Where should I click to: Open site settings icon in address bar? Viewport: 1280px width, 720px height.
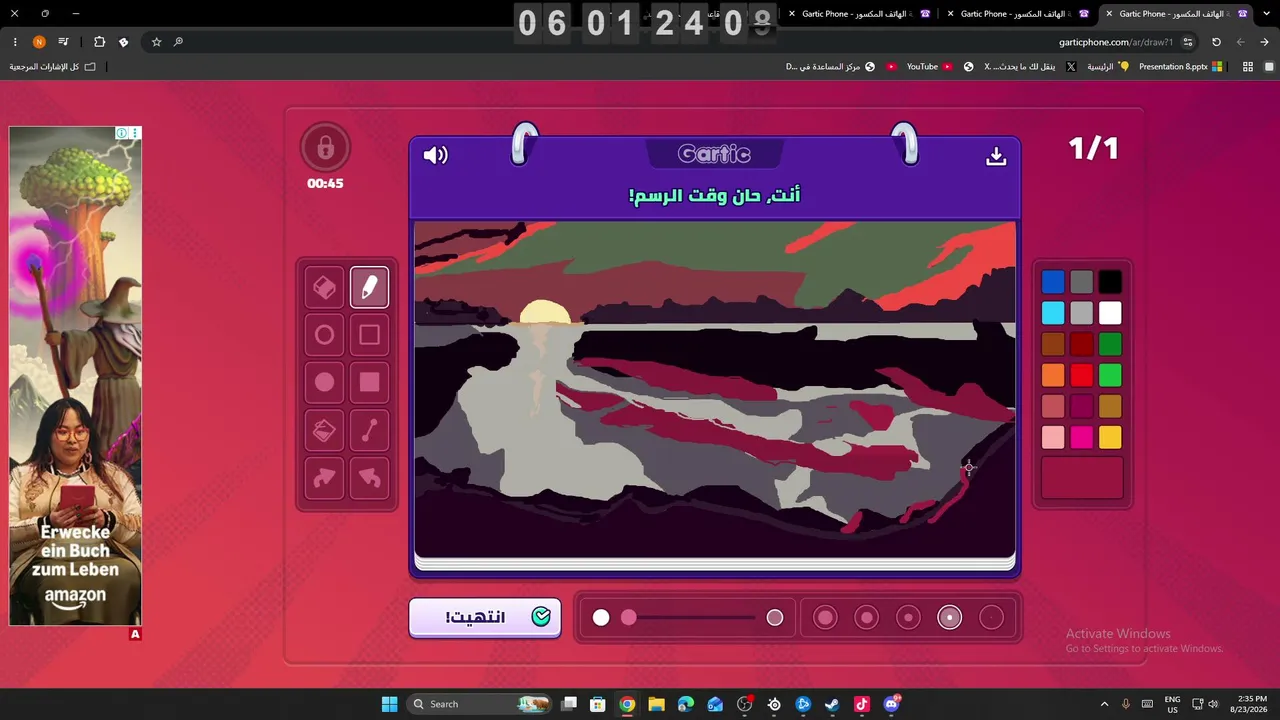pyautogui.click(x=1188, y=42)
